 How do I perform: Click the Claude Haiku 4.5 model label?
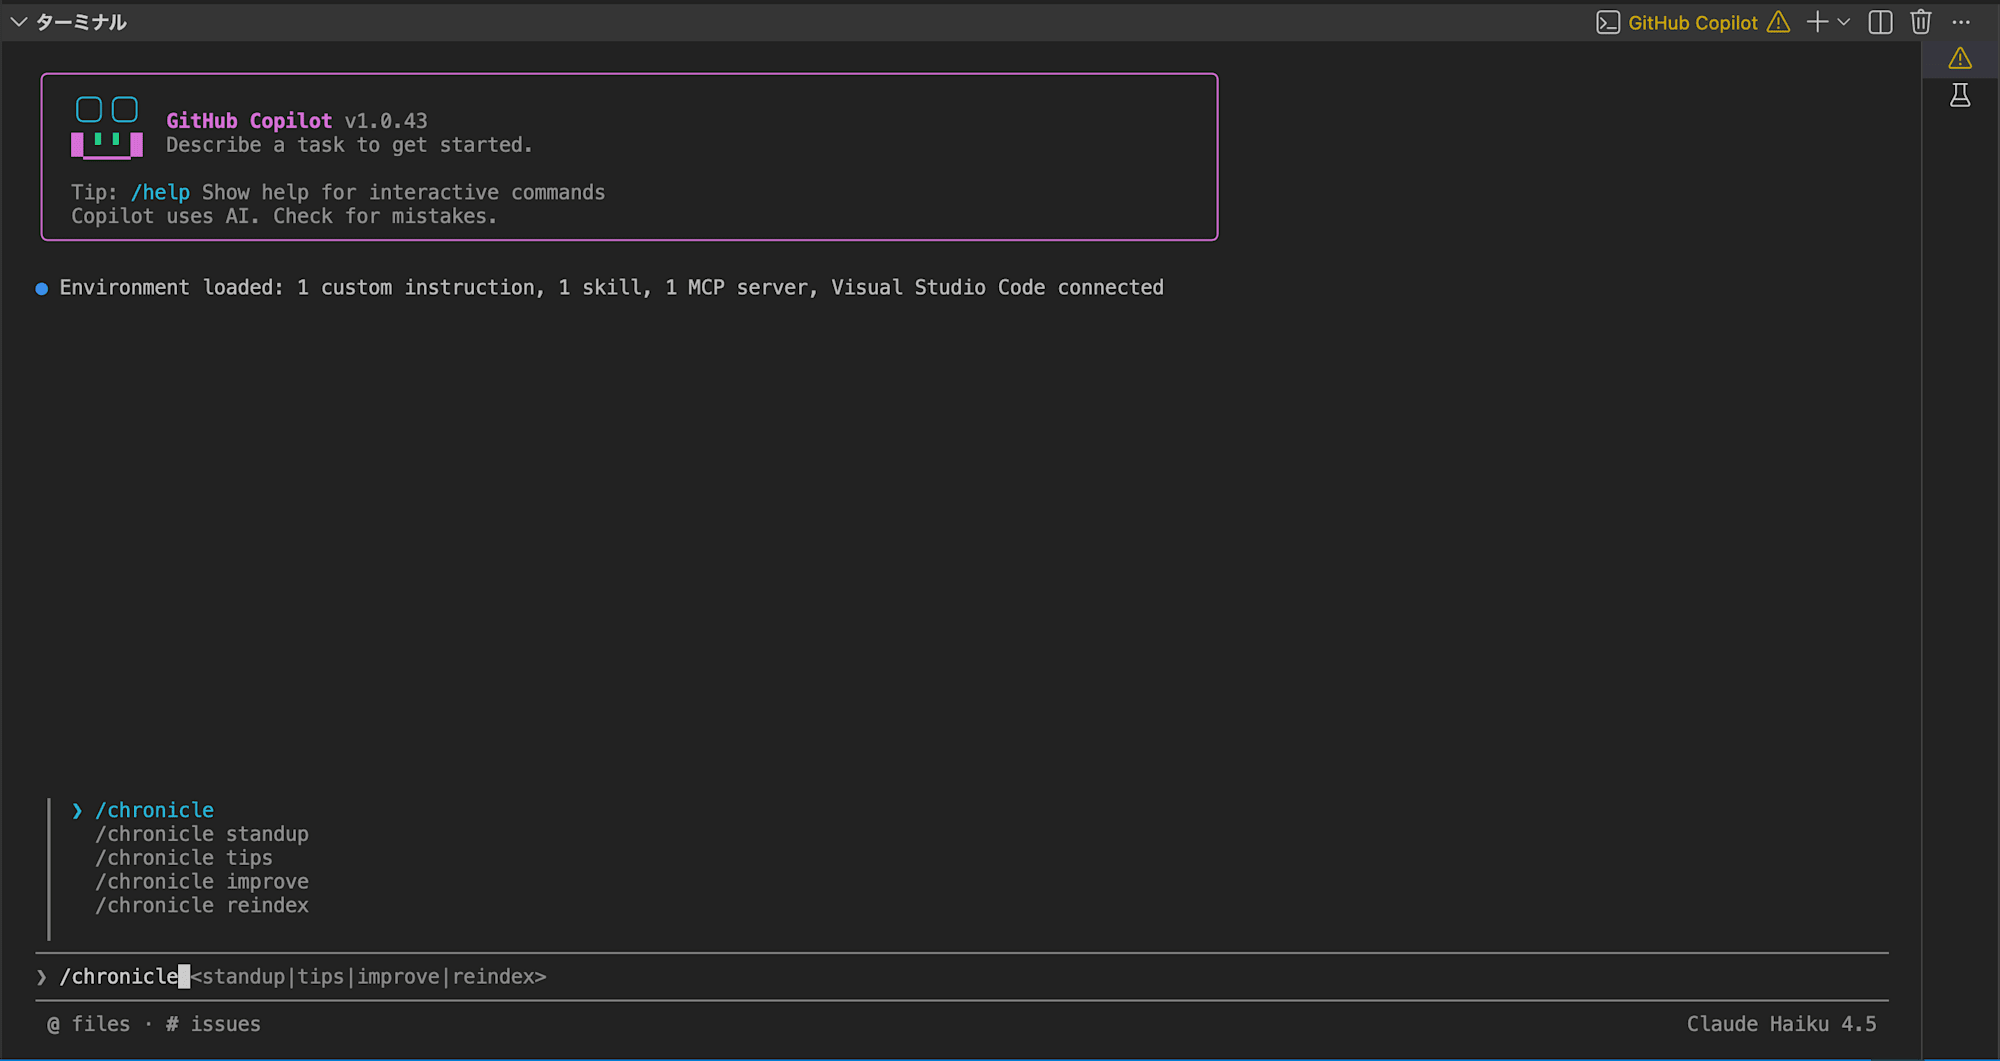[x=1781, y=1025]
